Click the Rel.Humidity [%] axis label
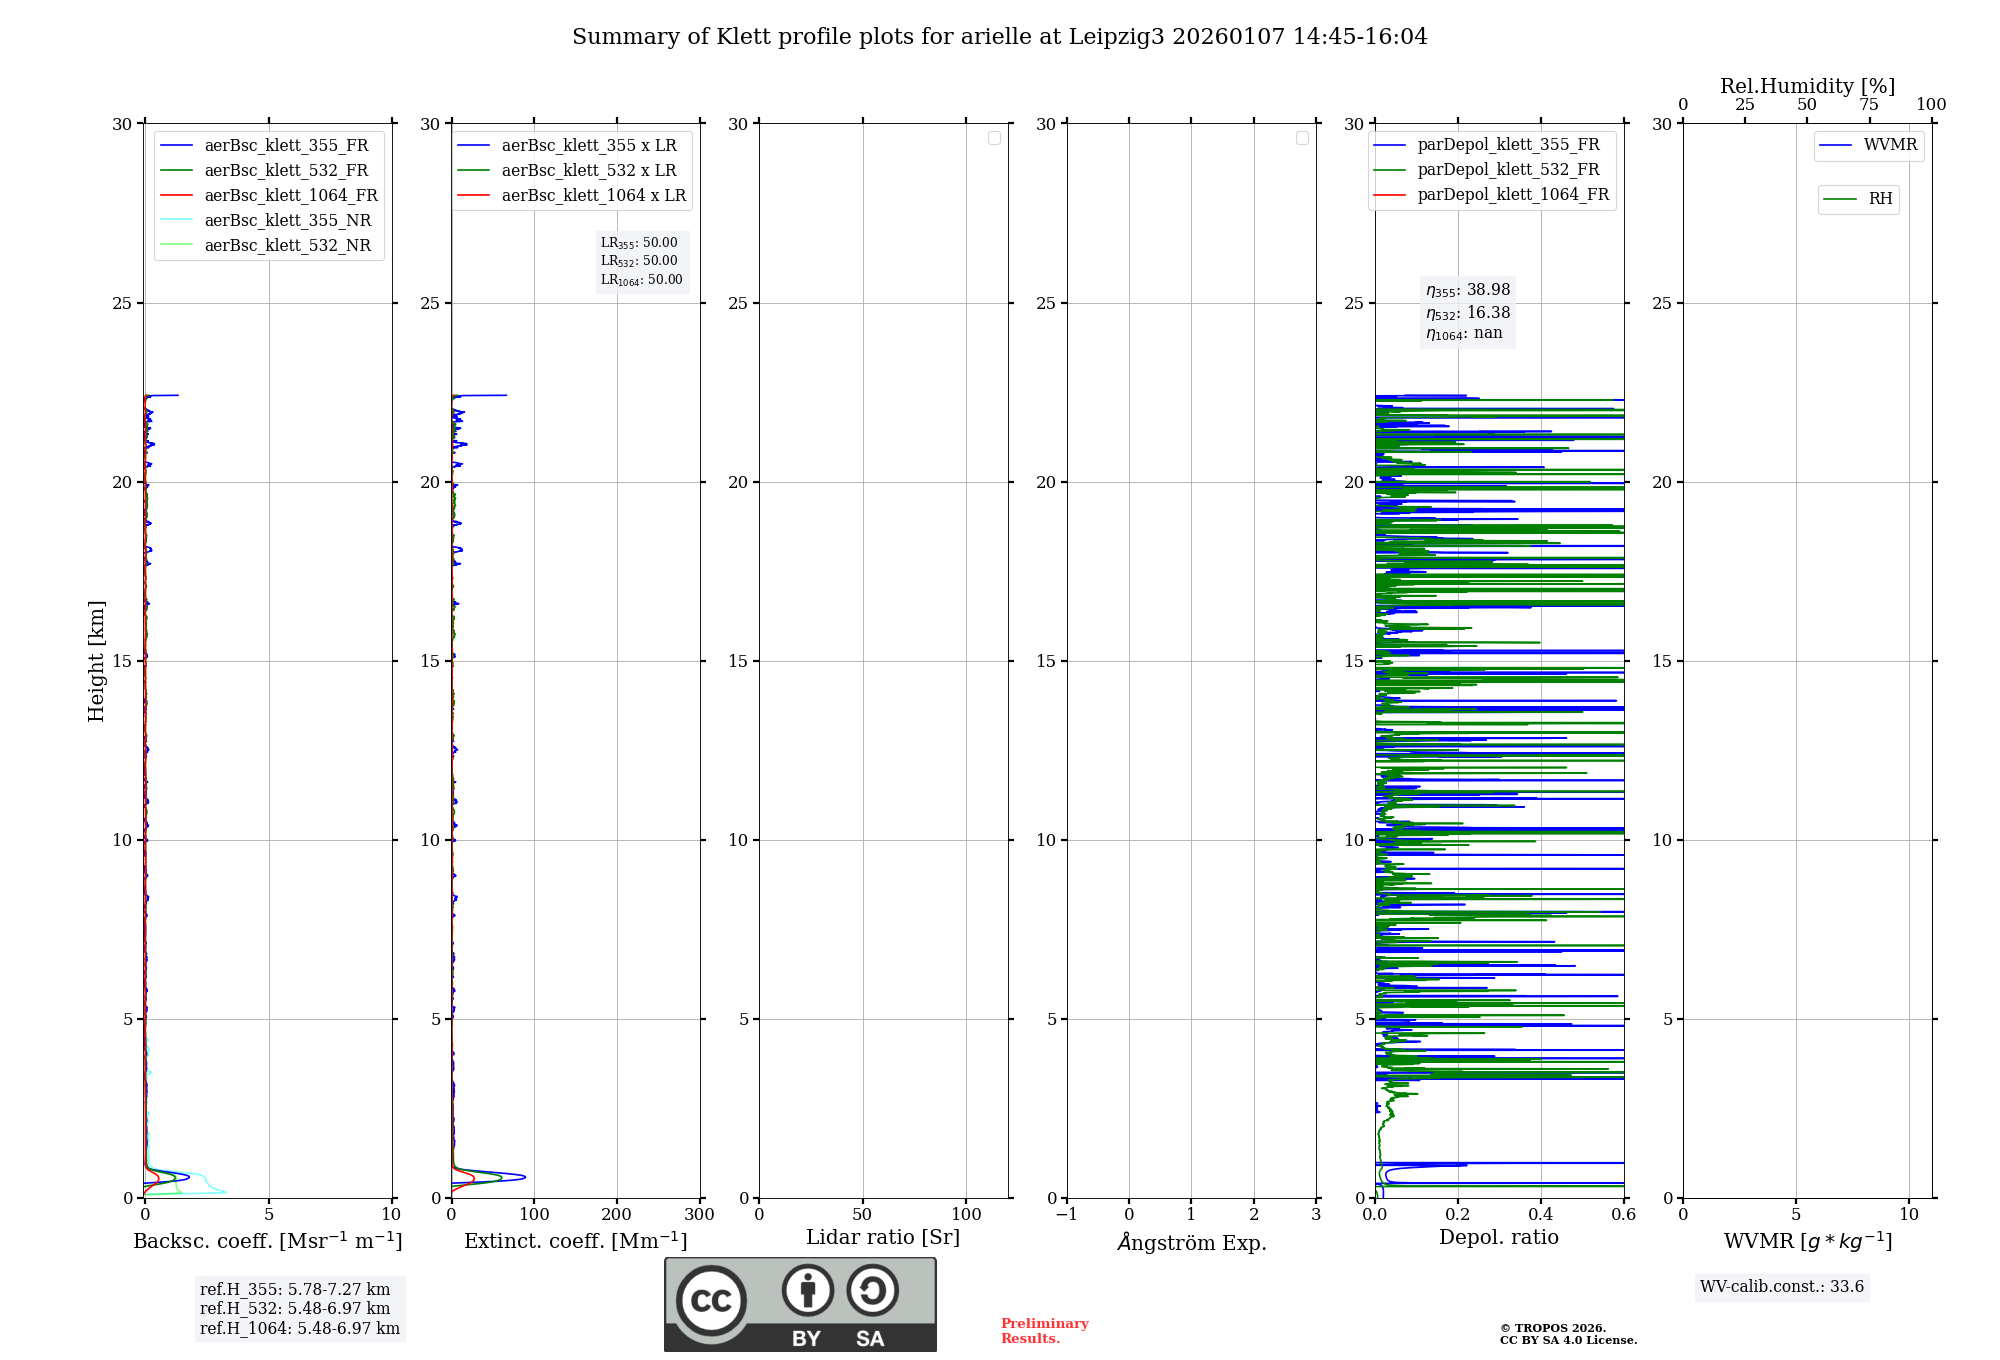2000x1360 pixels. (x=1806, y=86)
